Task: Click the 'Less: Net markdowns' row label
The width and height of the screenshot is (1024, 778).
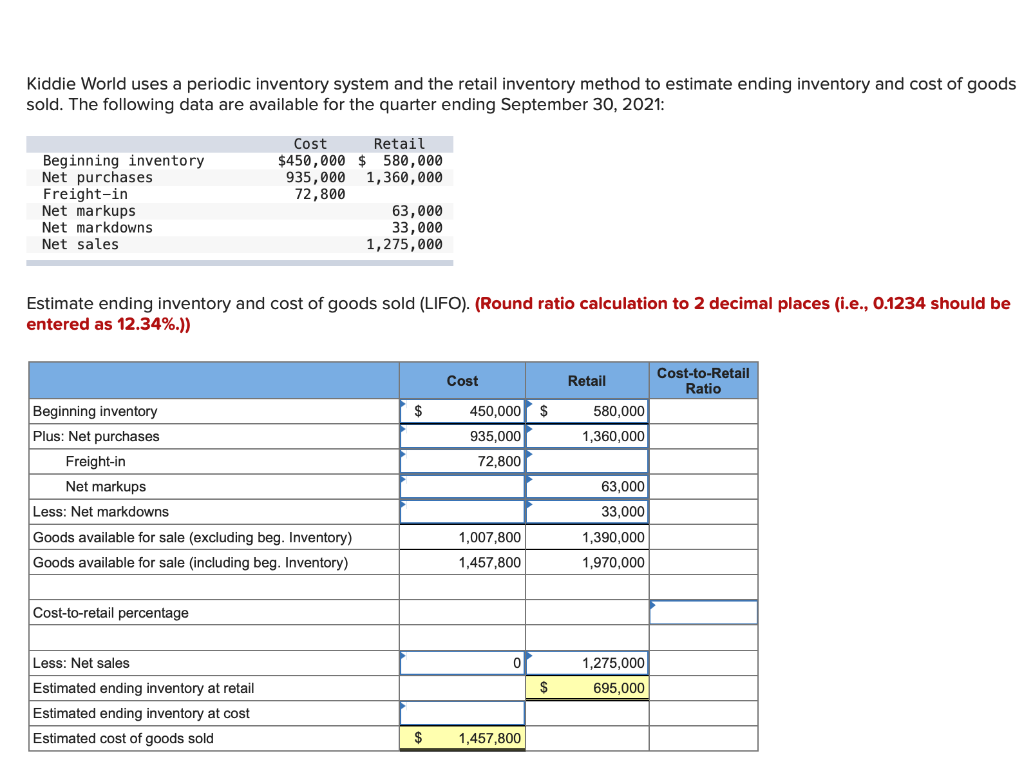Action: [101, 511]
